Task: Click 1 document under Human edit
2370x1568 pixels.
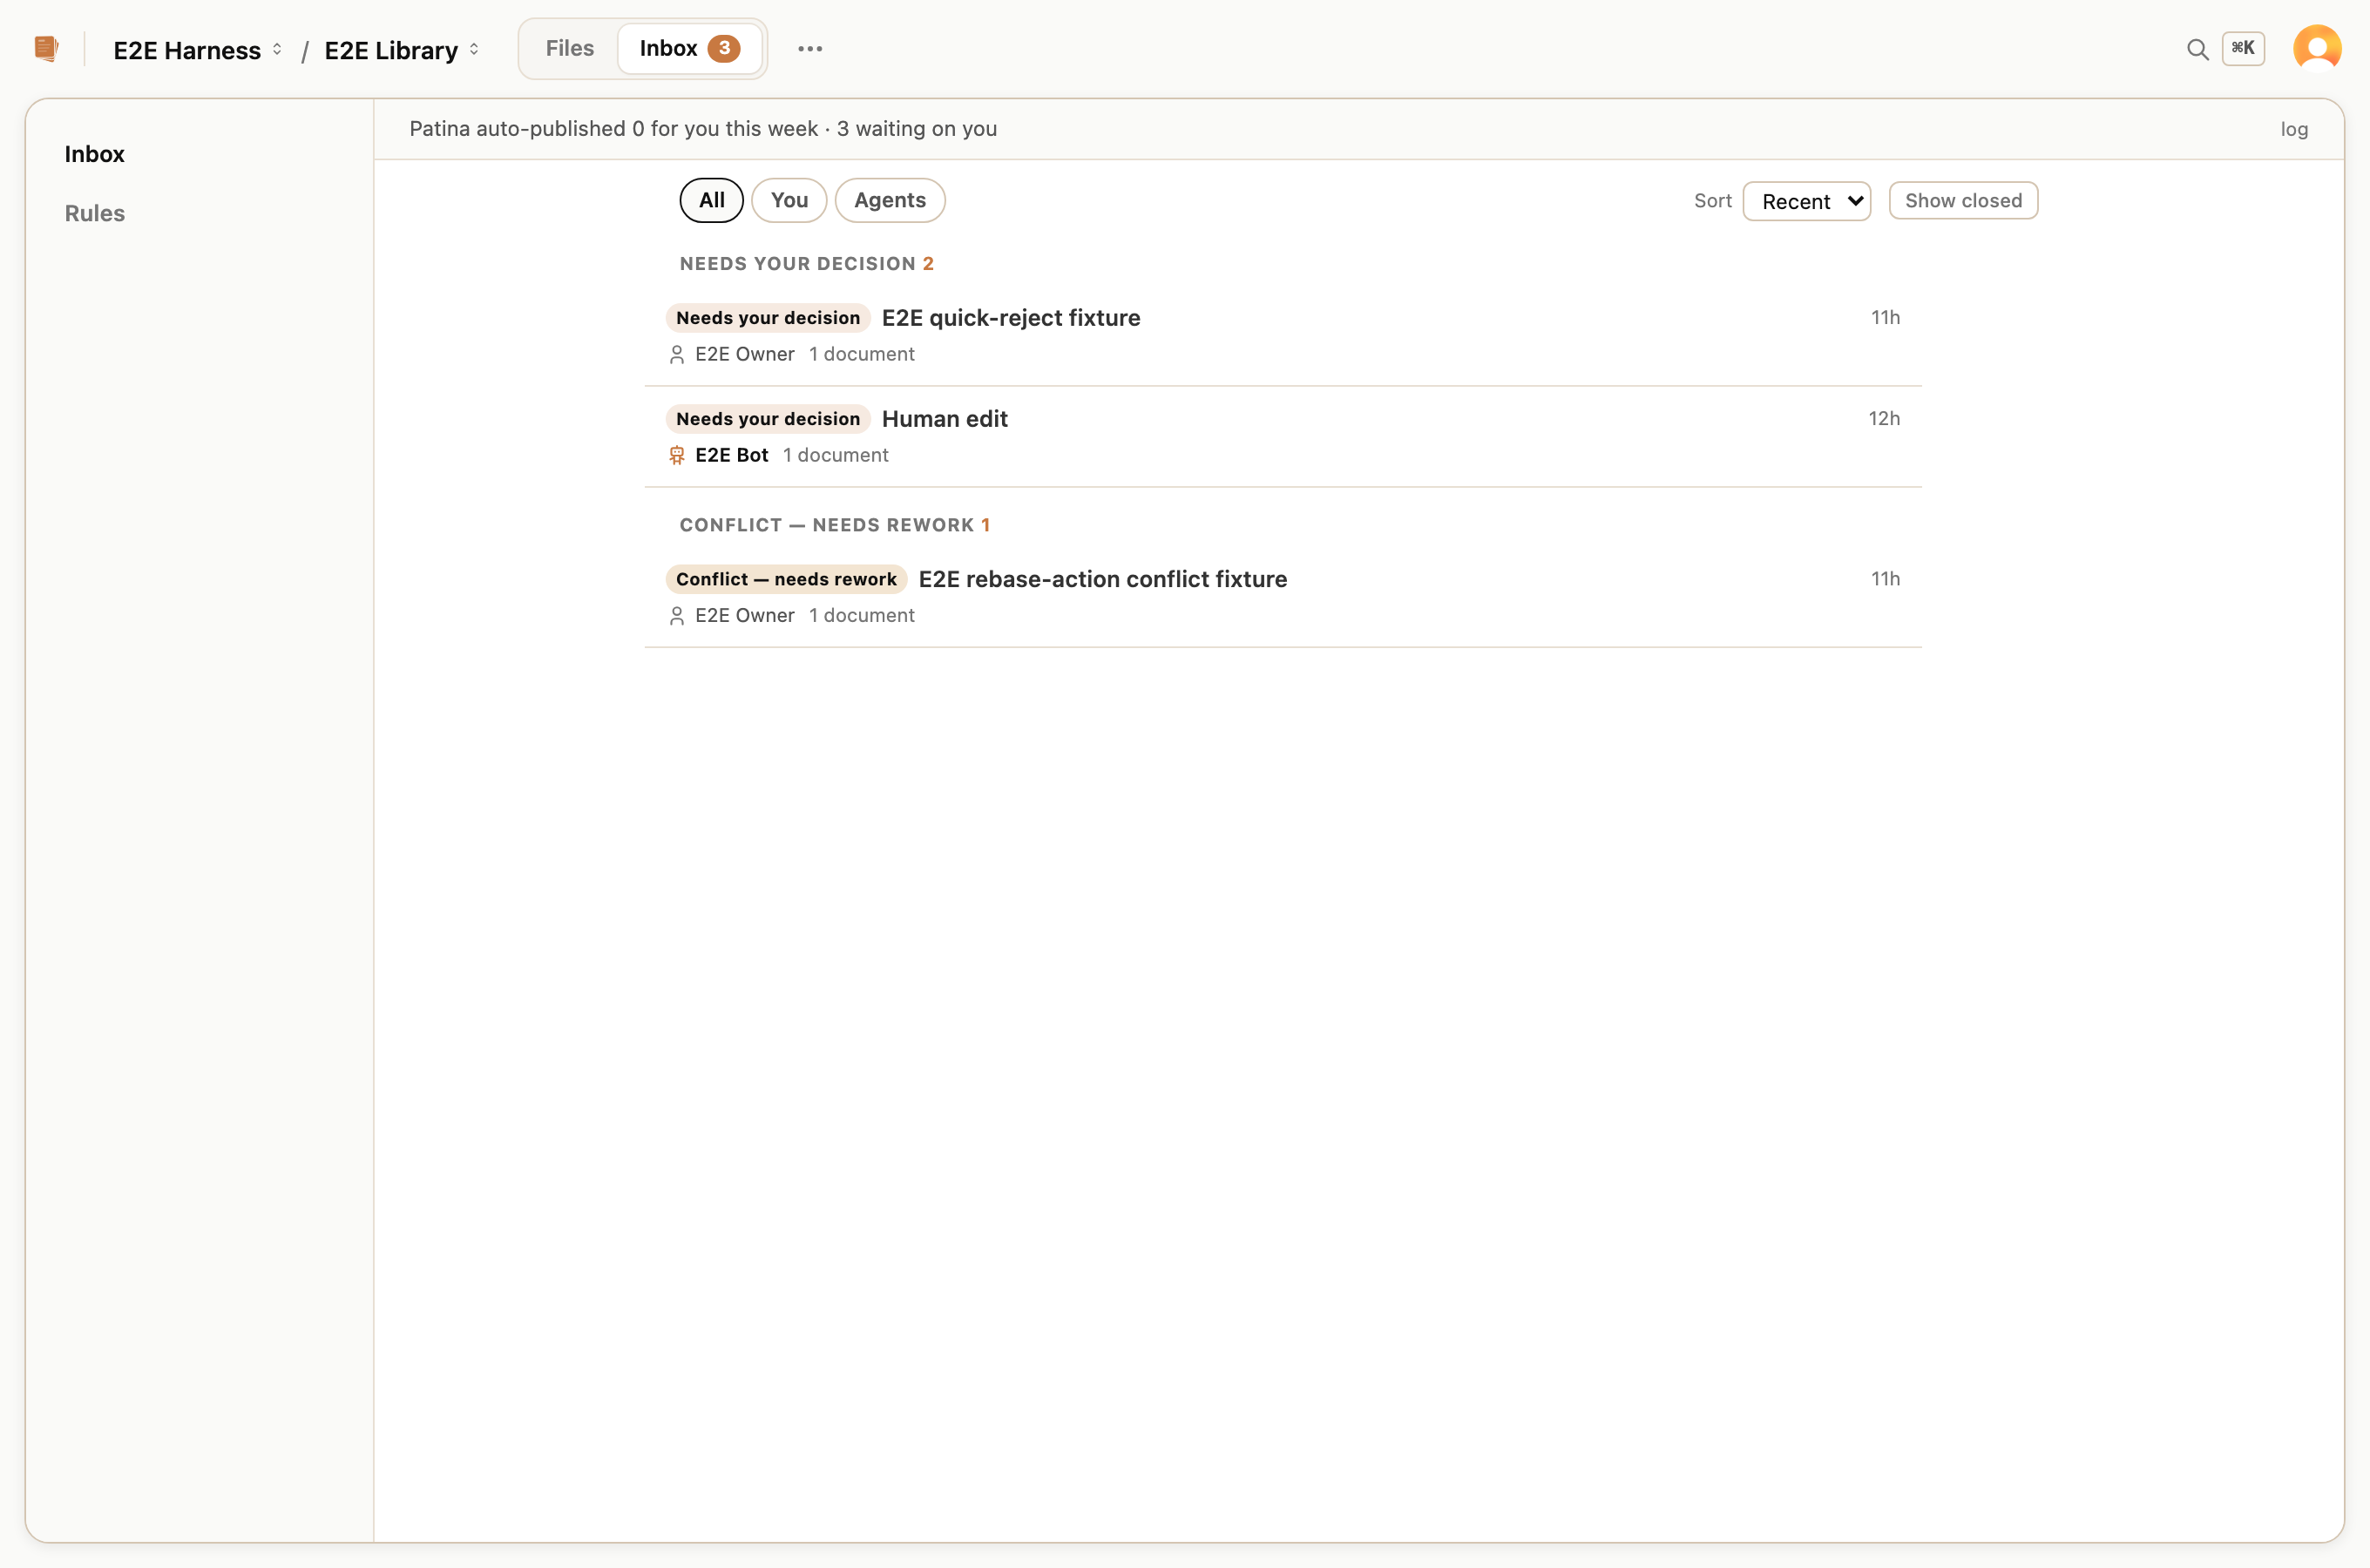Action: pos(835,456)
